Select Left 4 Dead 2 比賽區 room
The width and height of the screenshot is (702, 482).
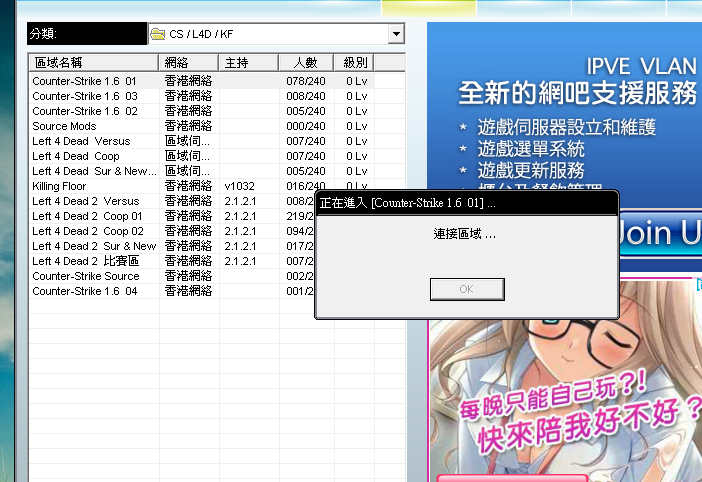pyautogui.click(x=172, y=261)
